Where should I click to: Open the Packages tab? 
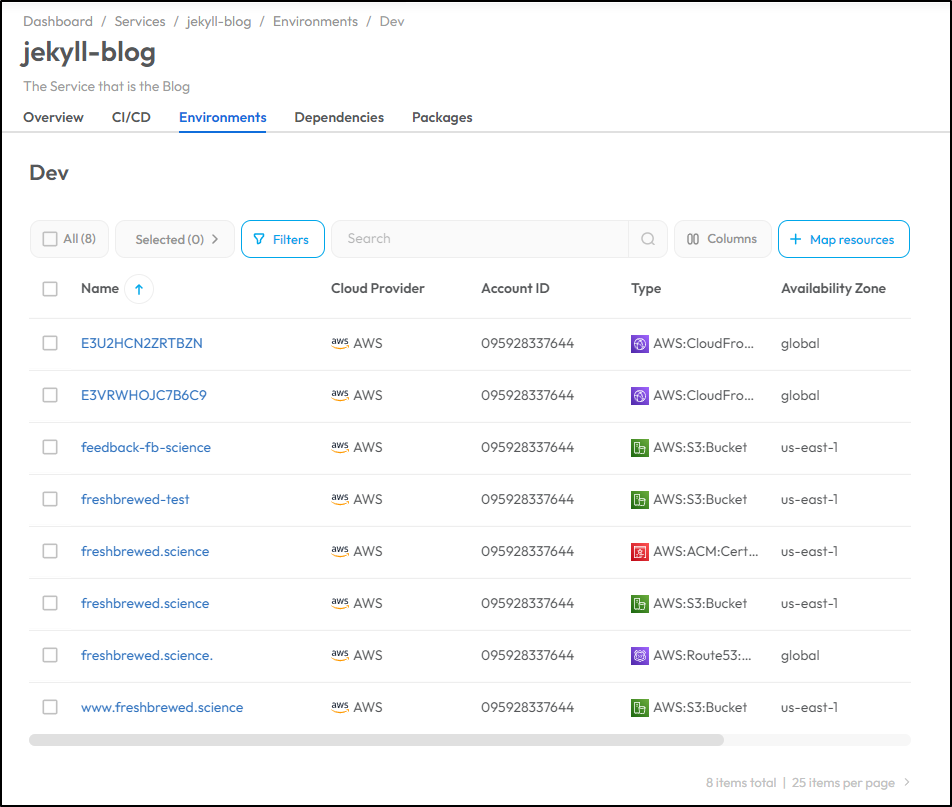[442, 117]
